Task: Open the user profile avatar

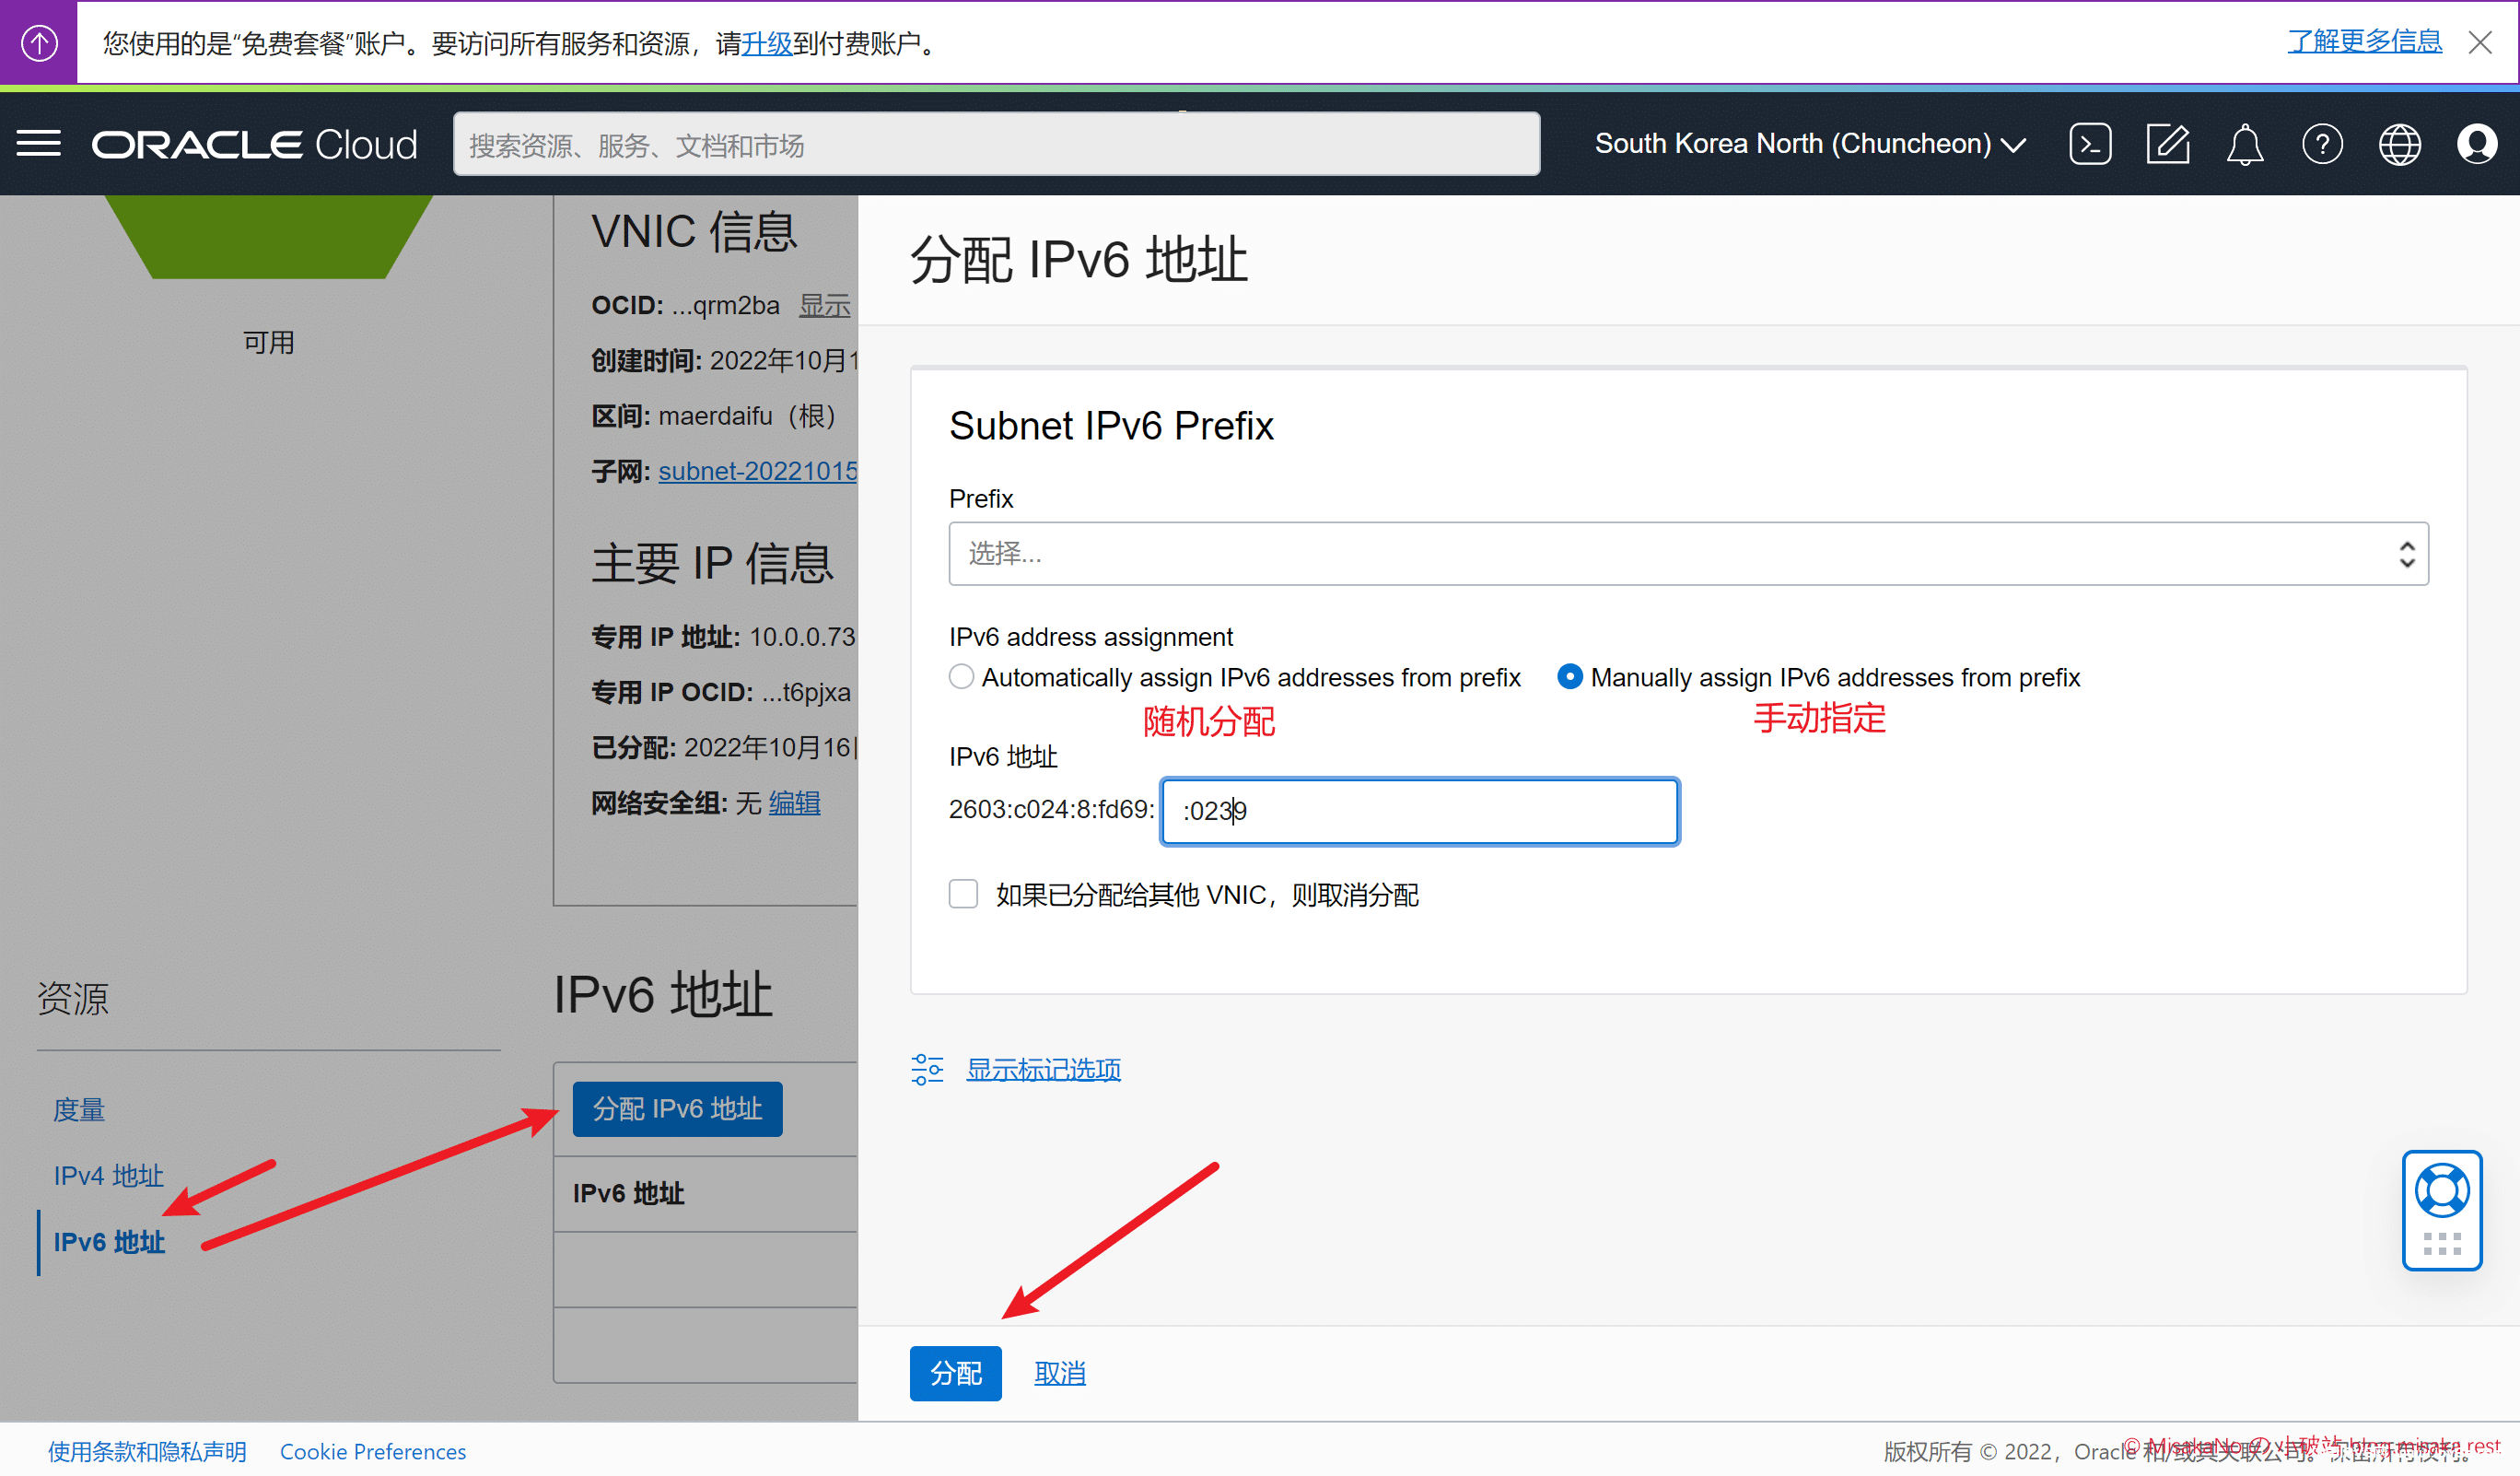Action: click(x=2476, y=144)
